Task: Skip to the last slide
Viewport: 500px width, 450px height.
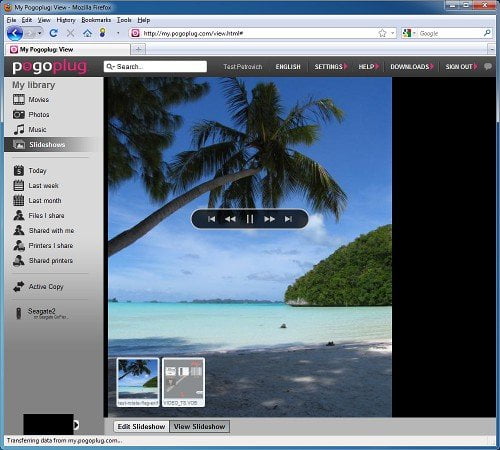Action: [x=288, y=219]
